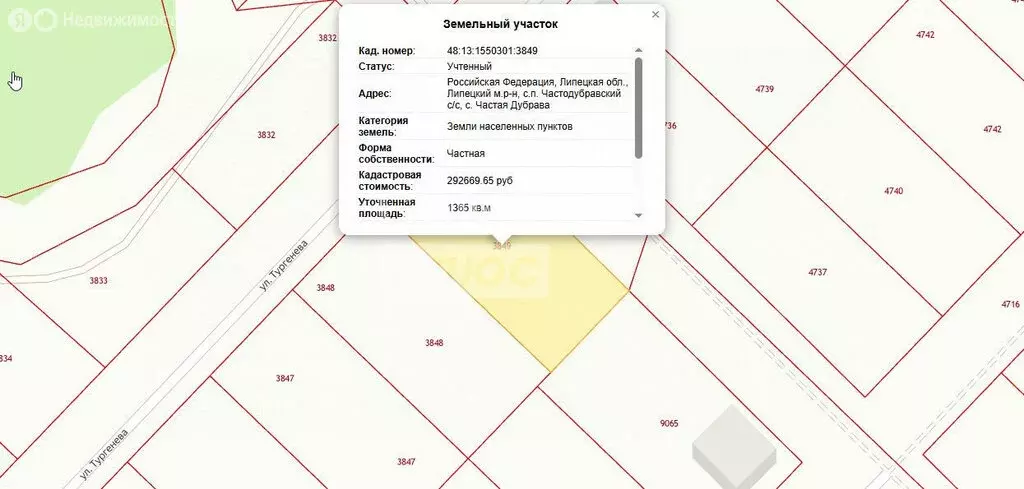Viewport: 1024px width, 489px height.
Task: Select the yellow highlighted parcel 3849
Action: click(x=520, y=295)
